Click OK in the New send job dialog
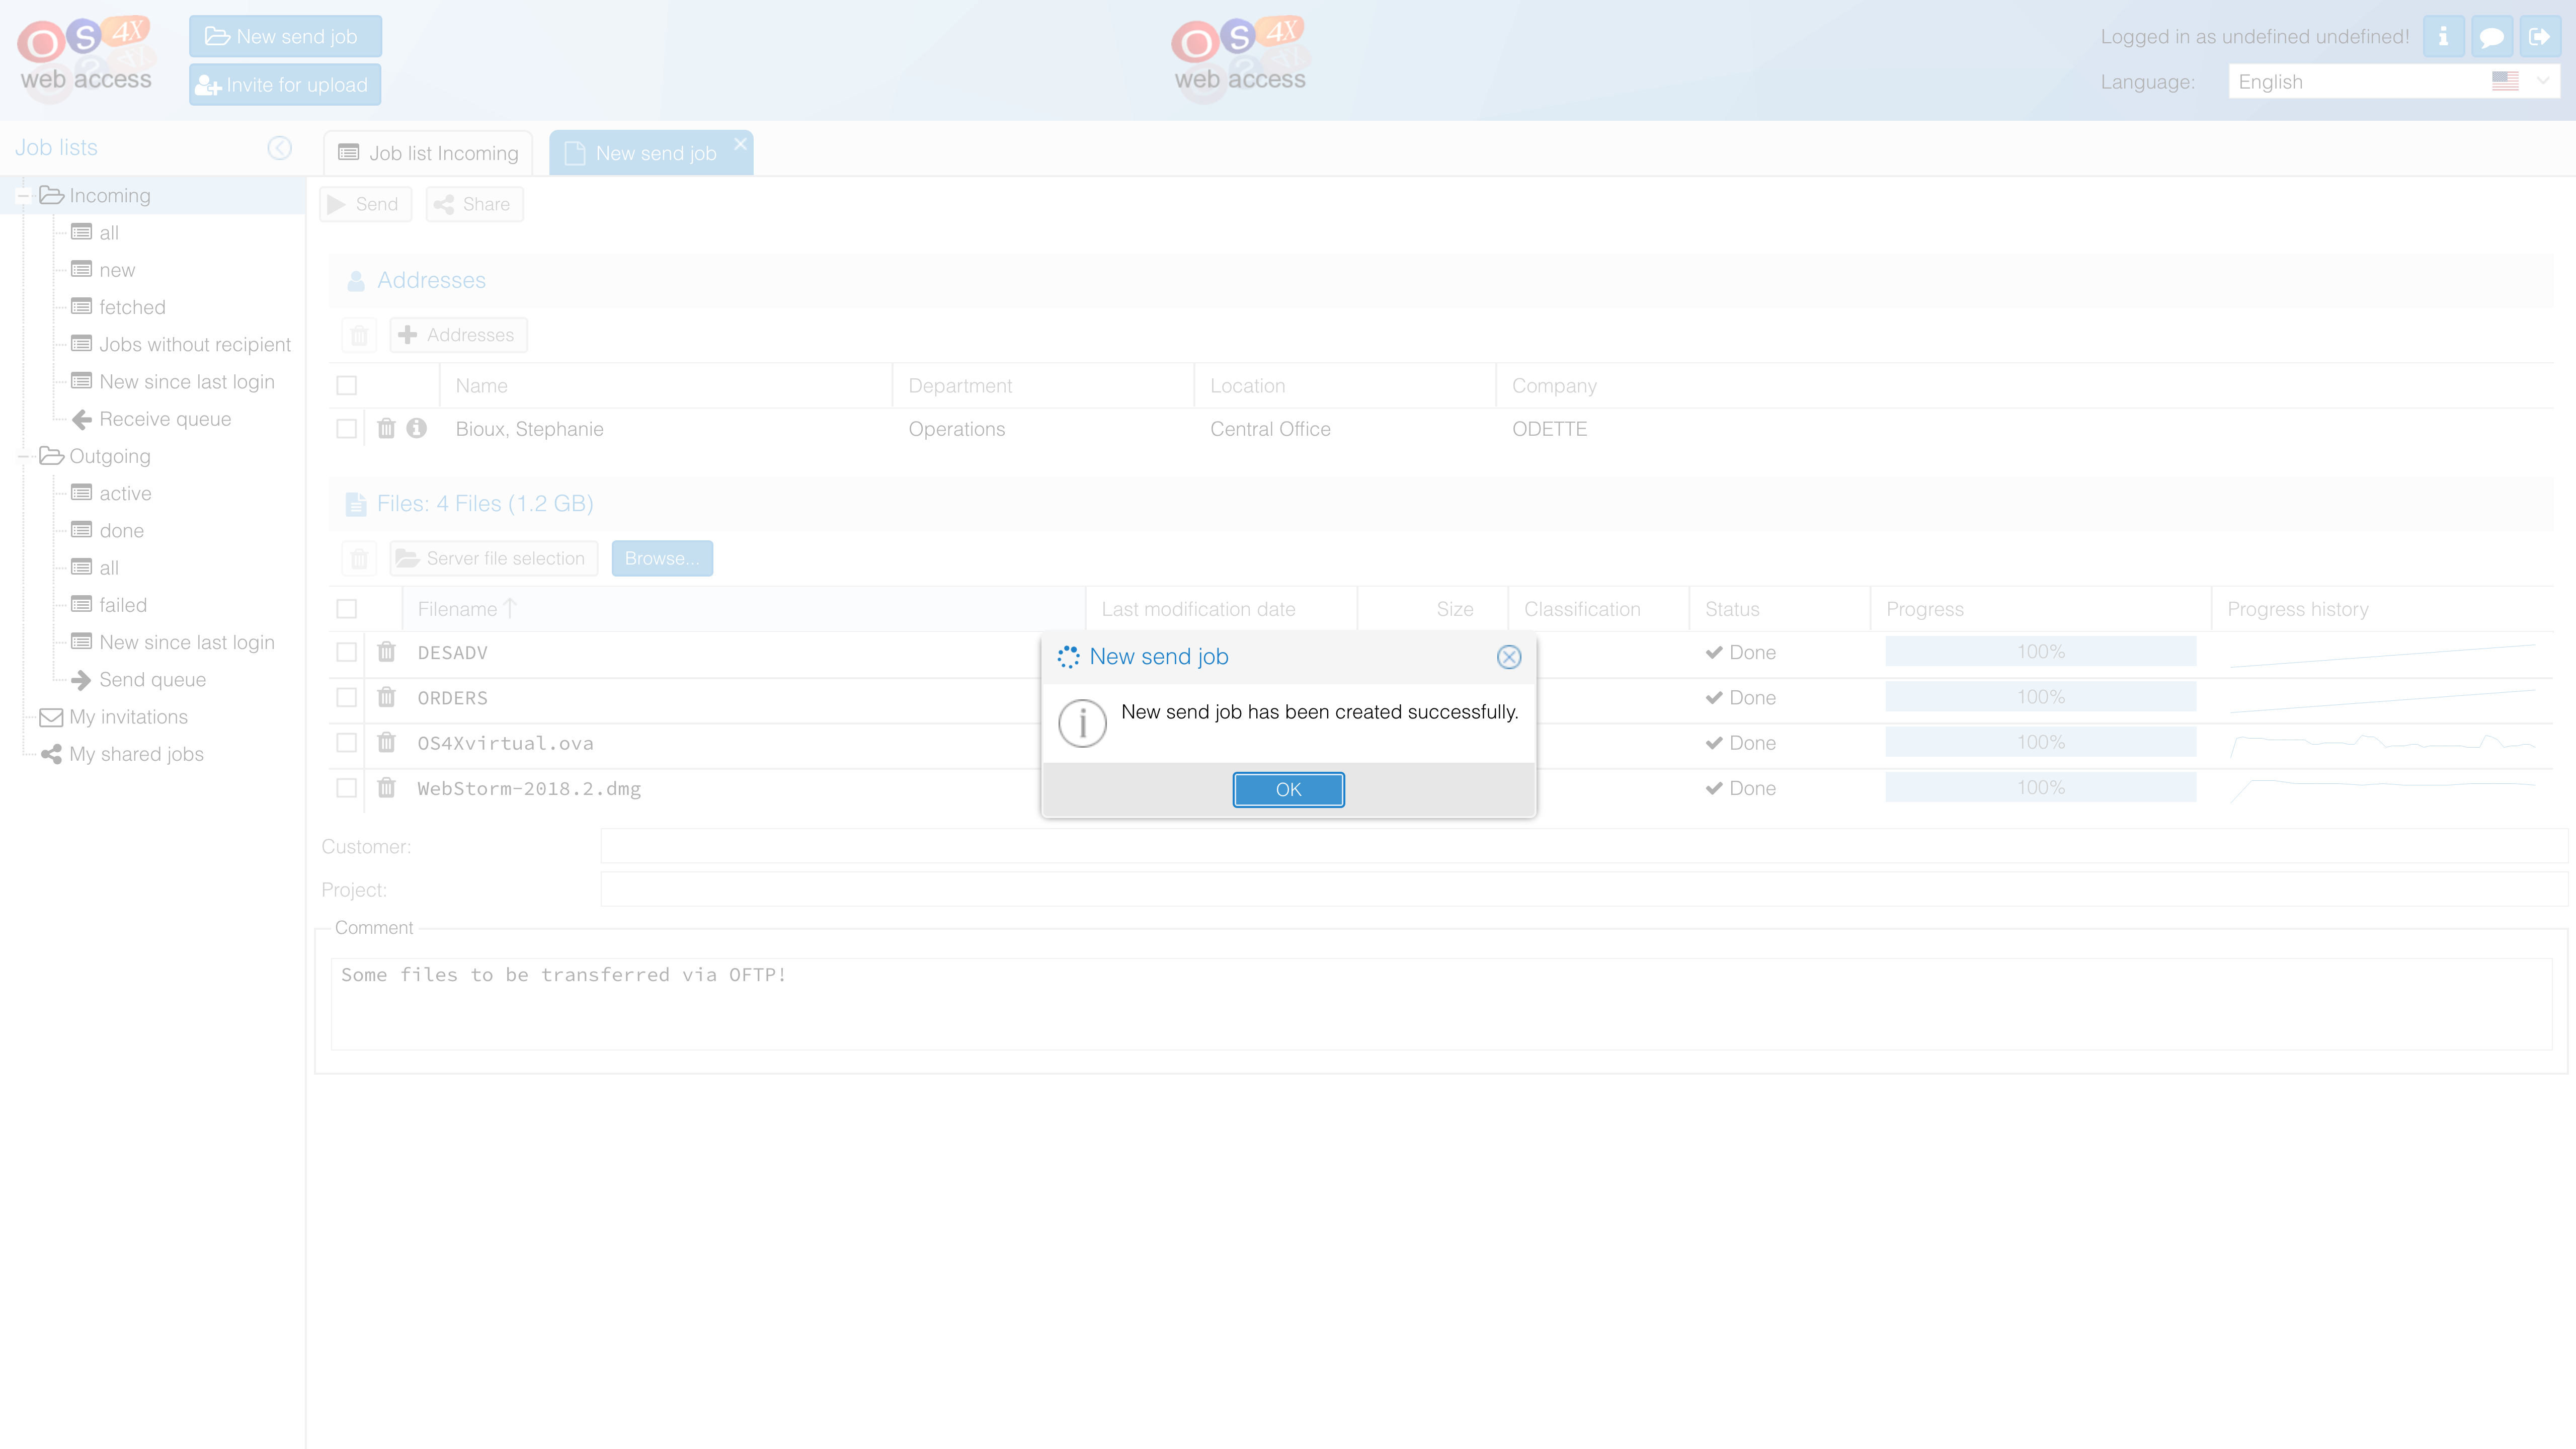Image resolution: width=2576 pixels, height=1449 pixels. coord(1288,789)
